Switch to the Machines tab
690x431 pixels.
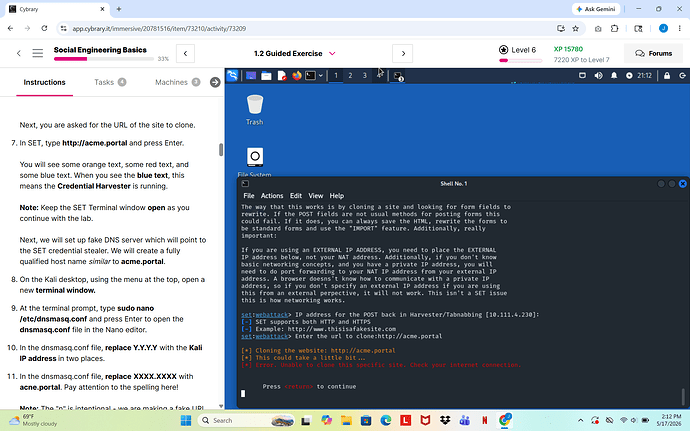pyautogui.click(x=177, y=82)
